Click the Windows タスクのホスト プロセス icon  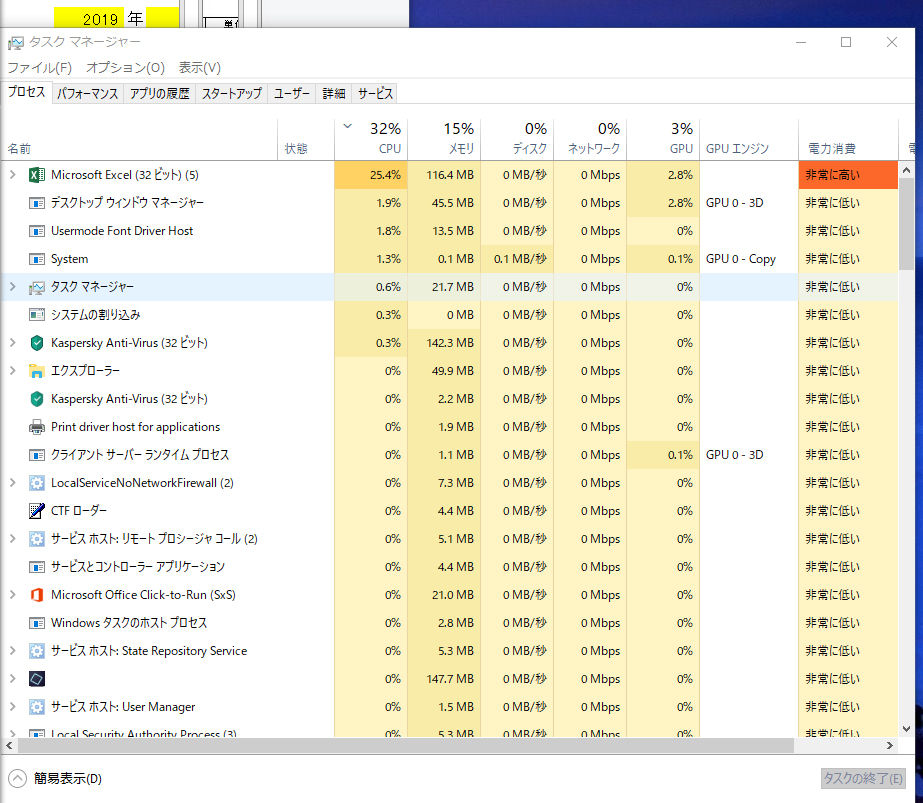point(36,623)
